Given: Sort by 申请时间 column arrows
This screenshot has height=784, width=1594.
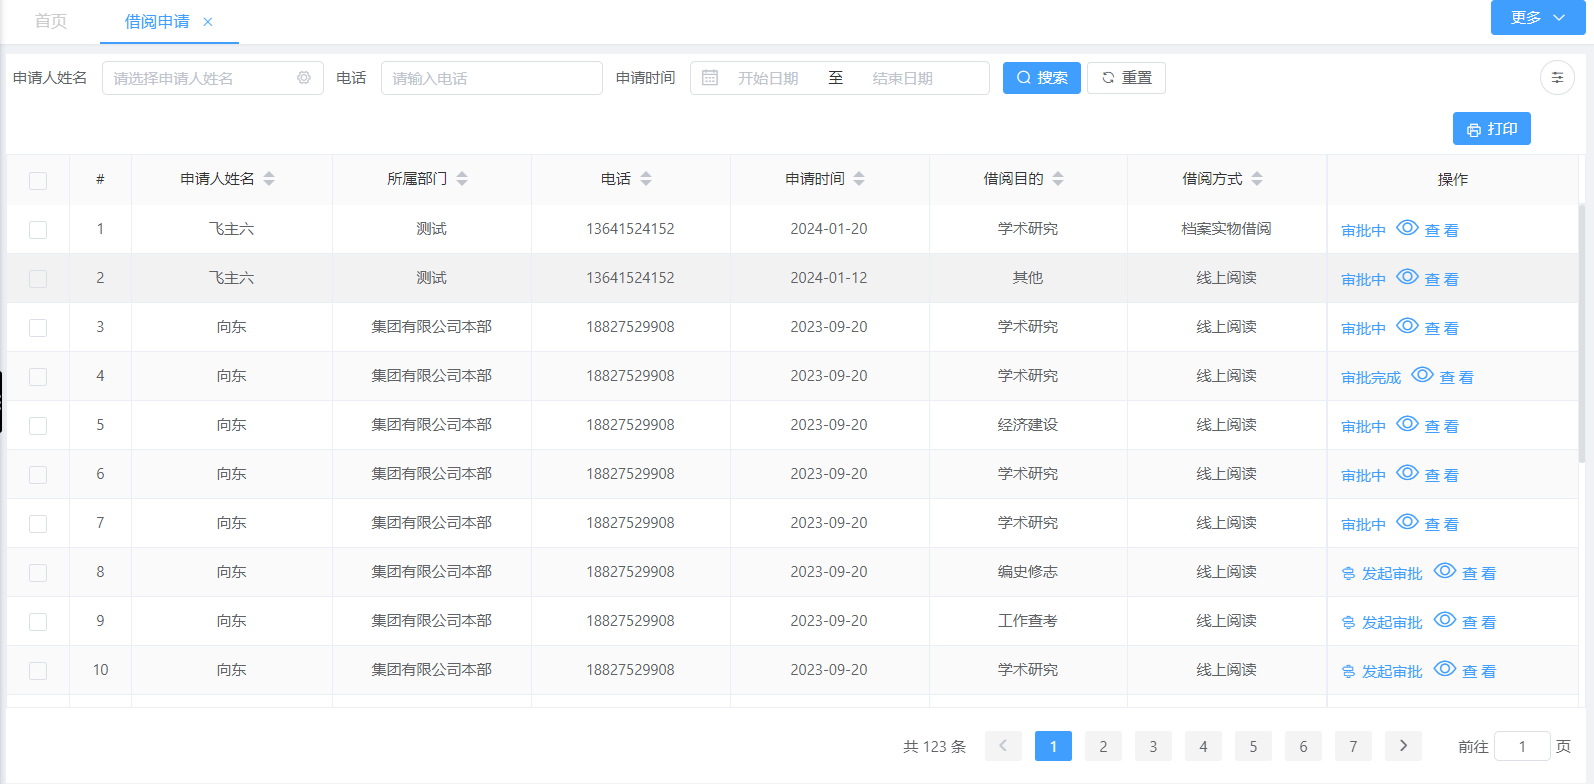Looking at the screenshot, I should pos(859,179).
